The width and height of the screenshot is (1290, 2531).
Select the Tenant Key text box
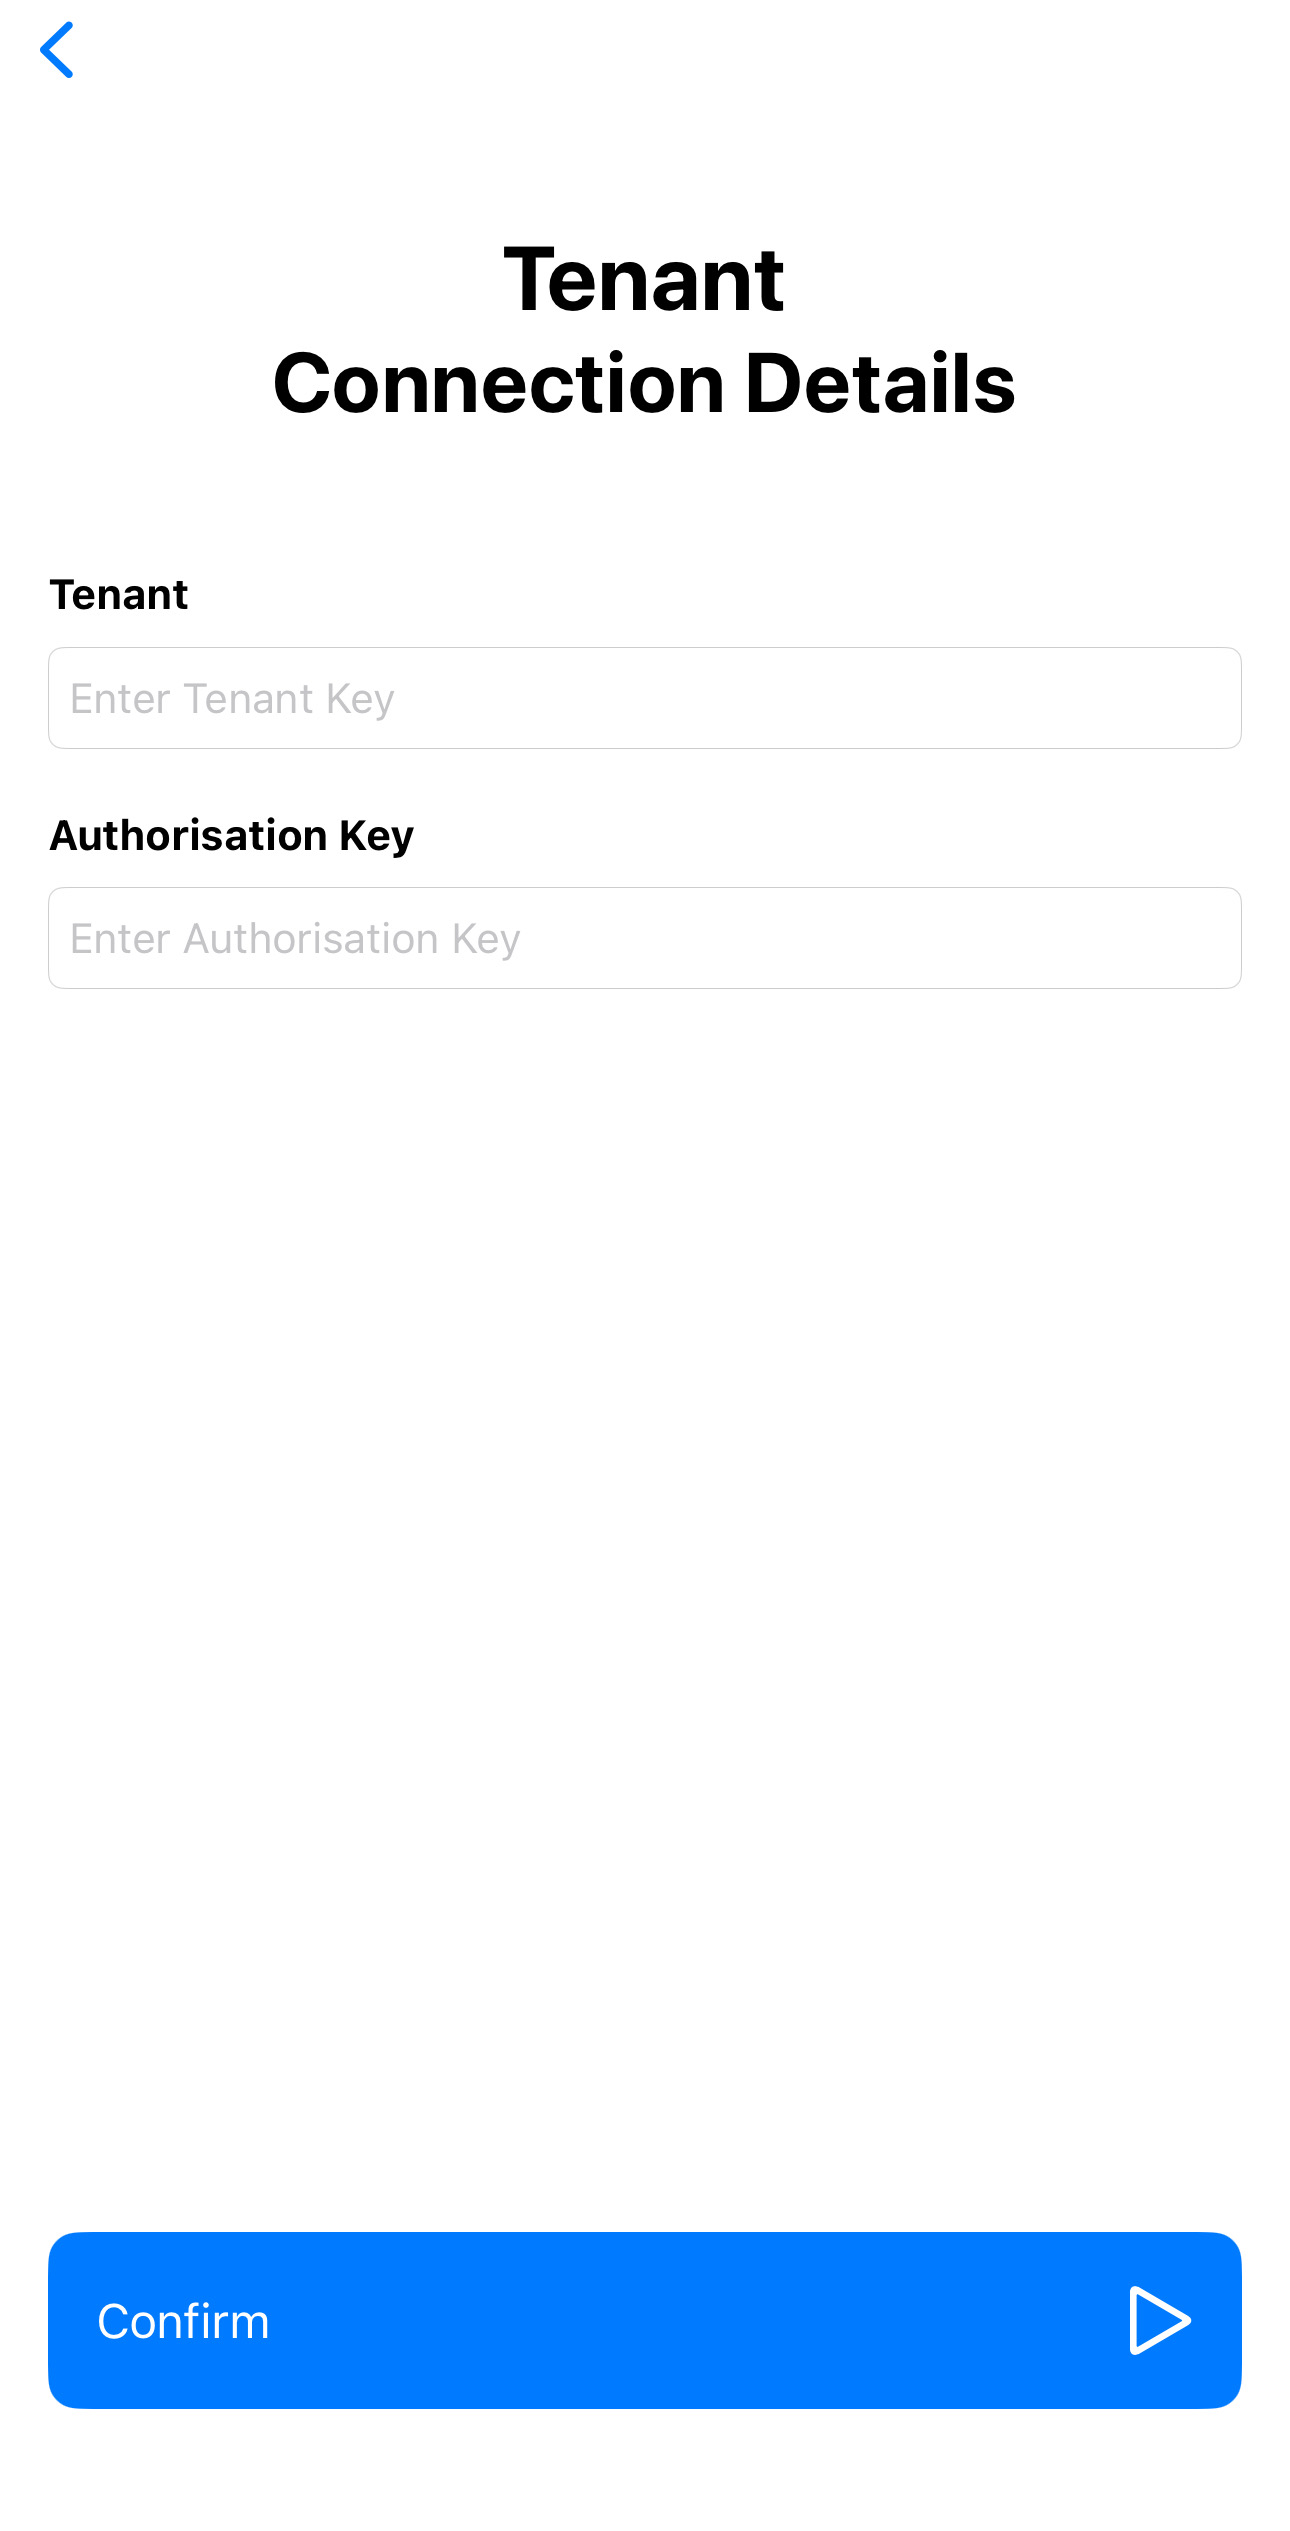(644, 698)
